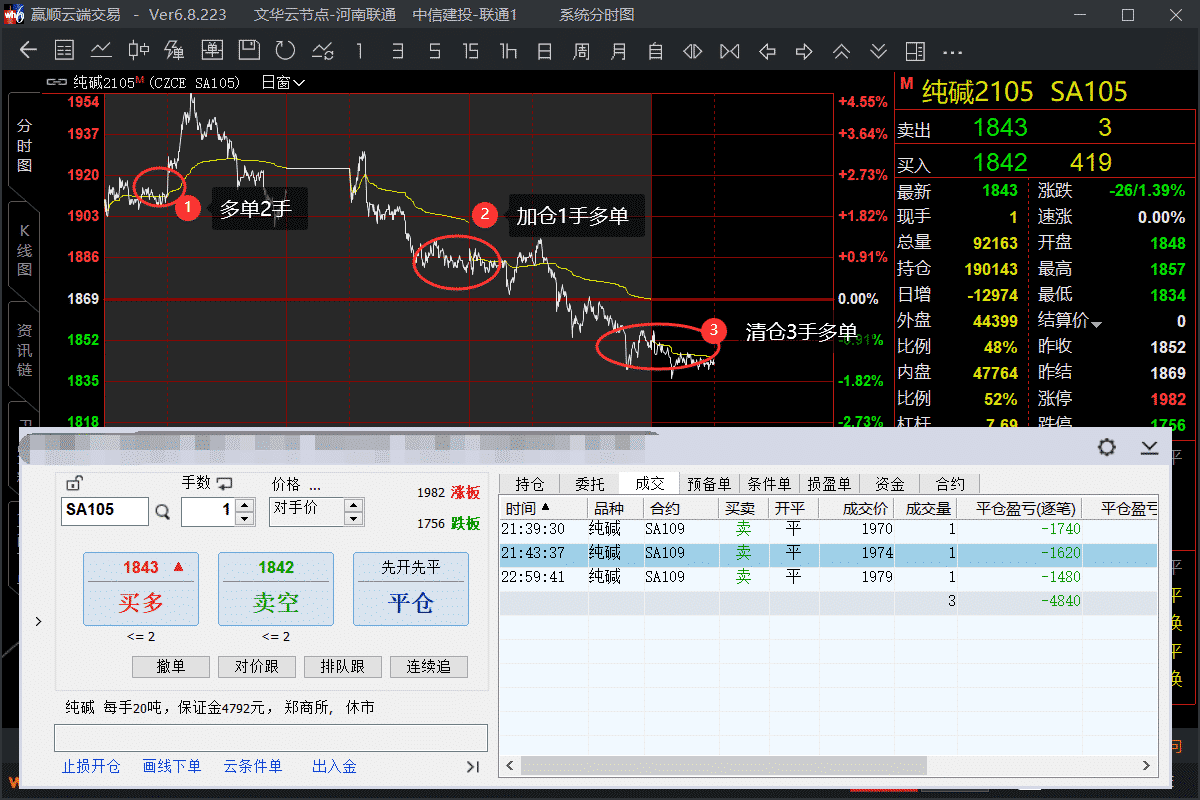The width and height of the screenshot is (1200, 800).
Task: Select the 自 custom period button
Action: (655, 51)
